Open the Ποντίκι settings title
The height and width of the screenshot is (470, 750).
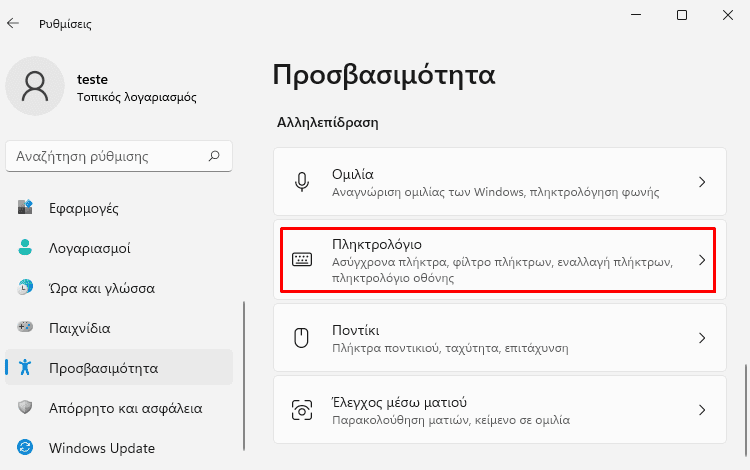(x=355, y=330)
